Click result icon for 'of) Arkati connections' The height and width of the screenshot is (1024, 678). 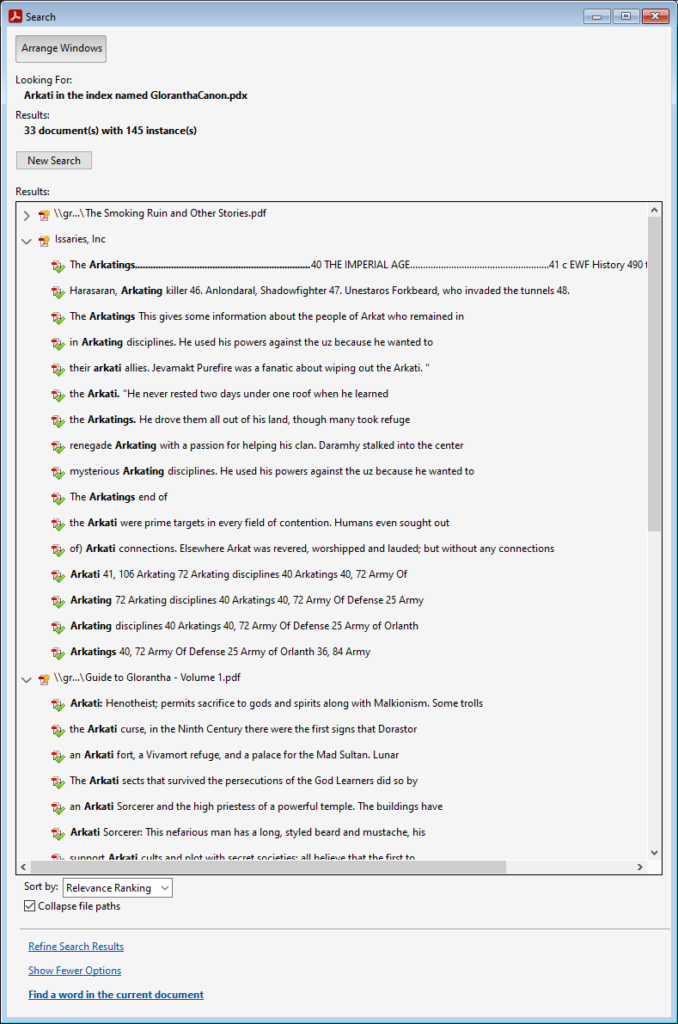[58, 550]
